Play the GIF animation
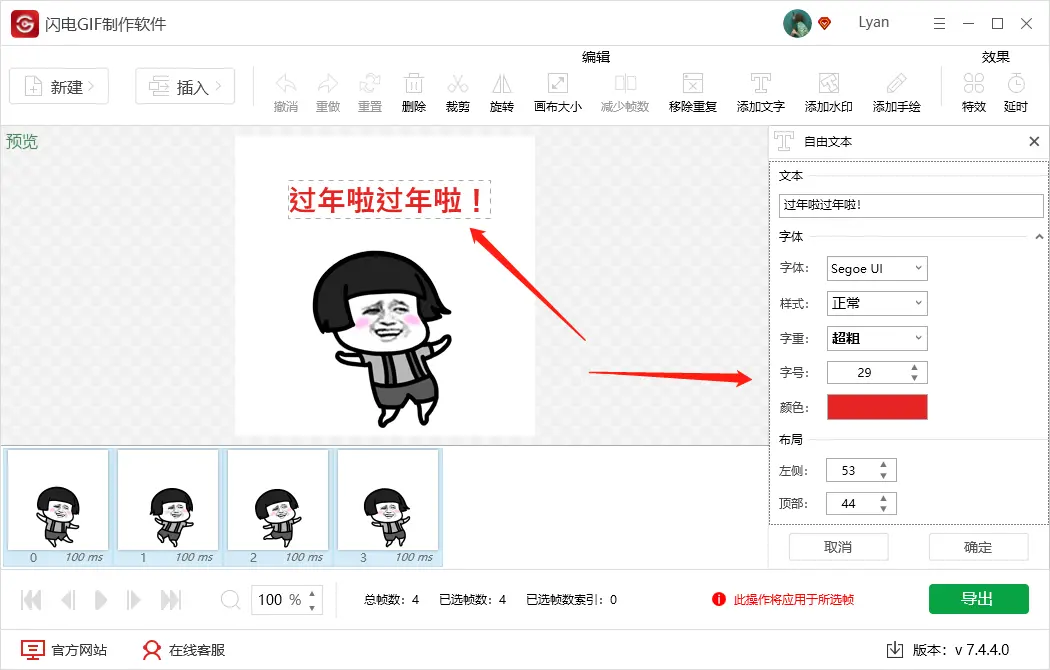Screen dimensions: 1050x670 pyautogui.click(x=100, y=600)
